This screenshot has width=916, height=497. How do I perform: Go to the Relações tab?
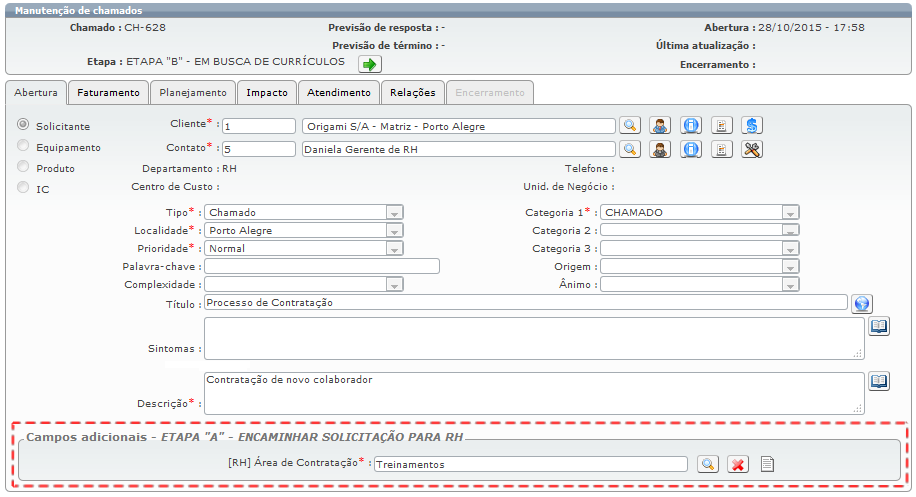point(412,93)
